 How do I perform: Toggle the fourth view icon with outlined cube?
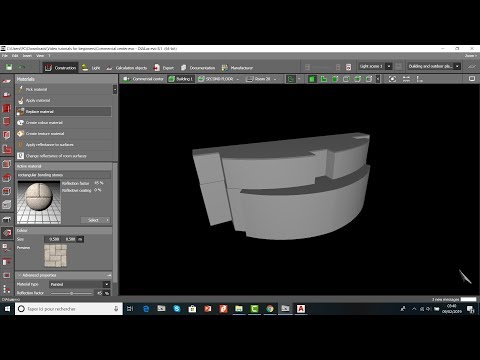(346, 79)
